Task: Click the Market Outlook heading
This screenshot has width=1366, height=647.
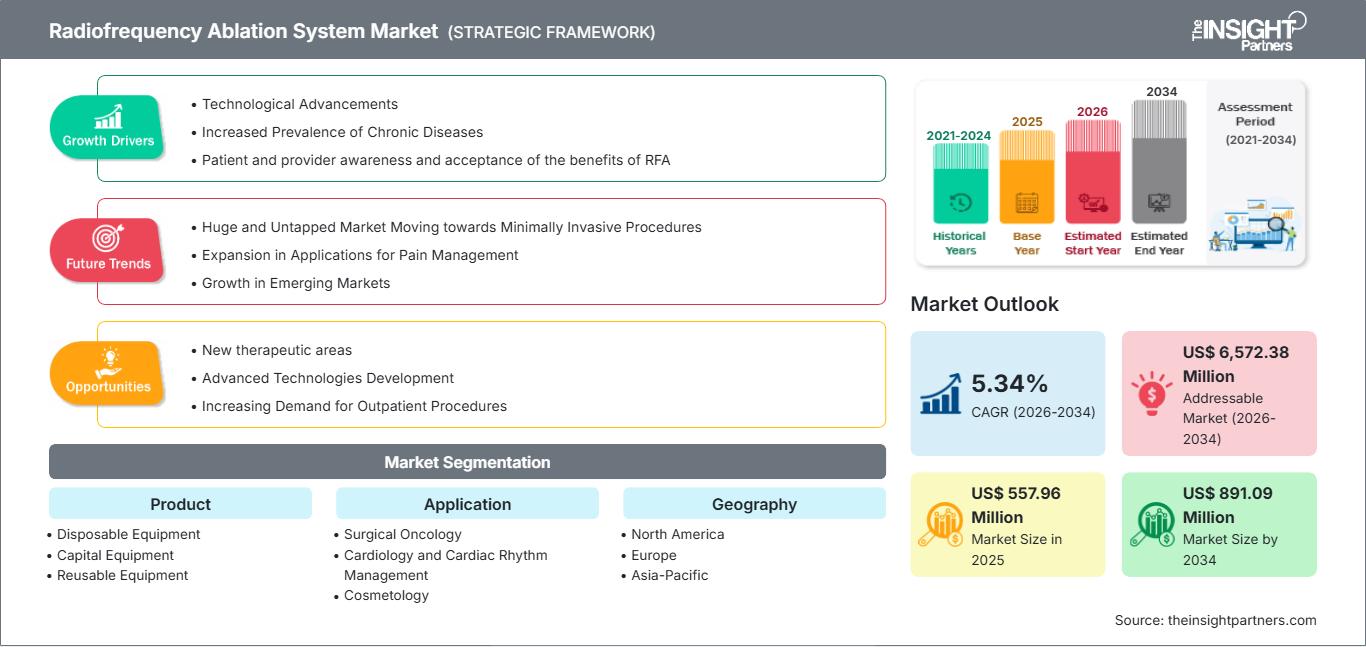Action: 984,304
